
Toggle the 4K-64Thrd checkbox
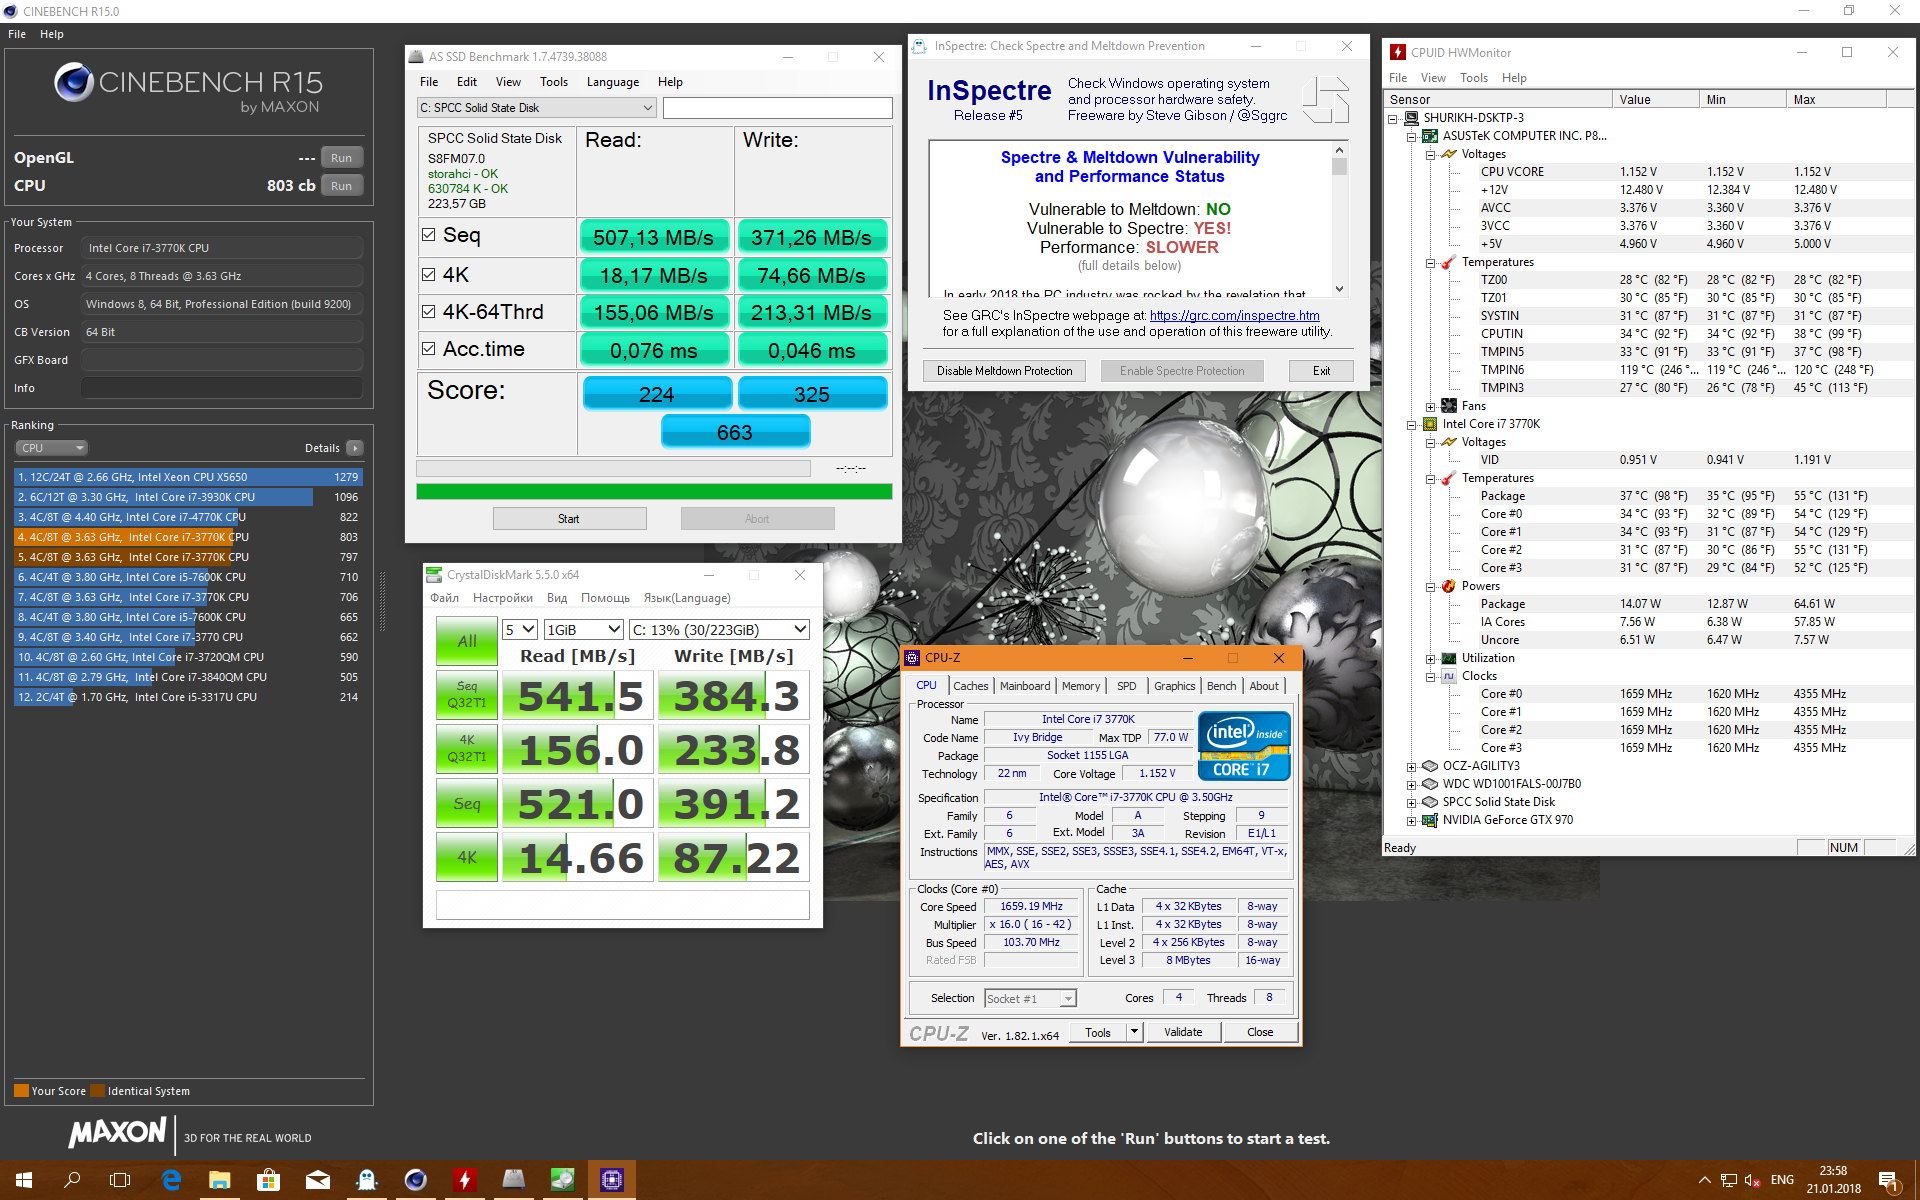pos(429,312)
